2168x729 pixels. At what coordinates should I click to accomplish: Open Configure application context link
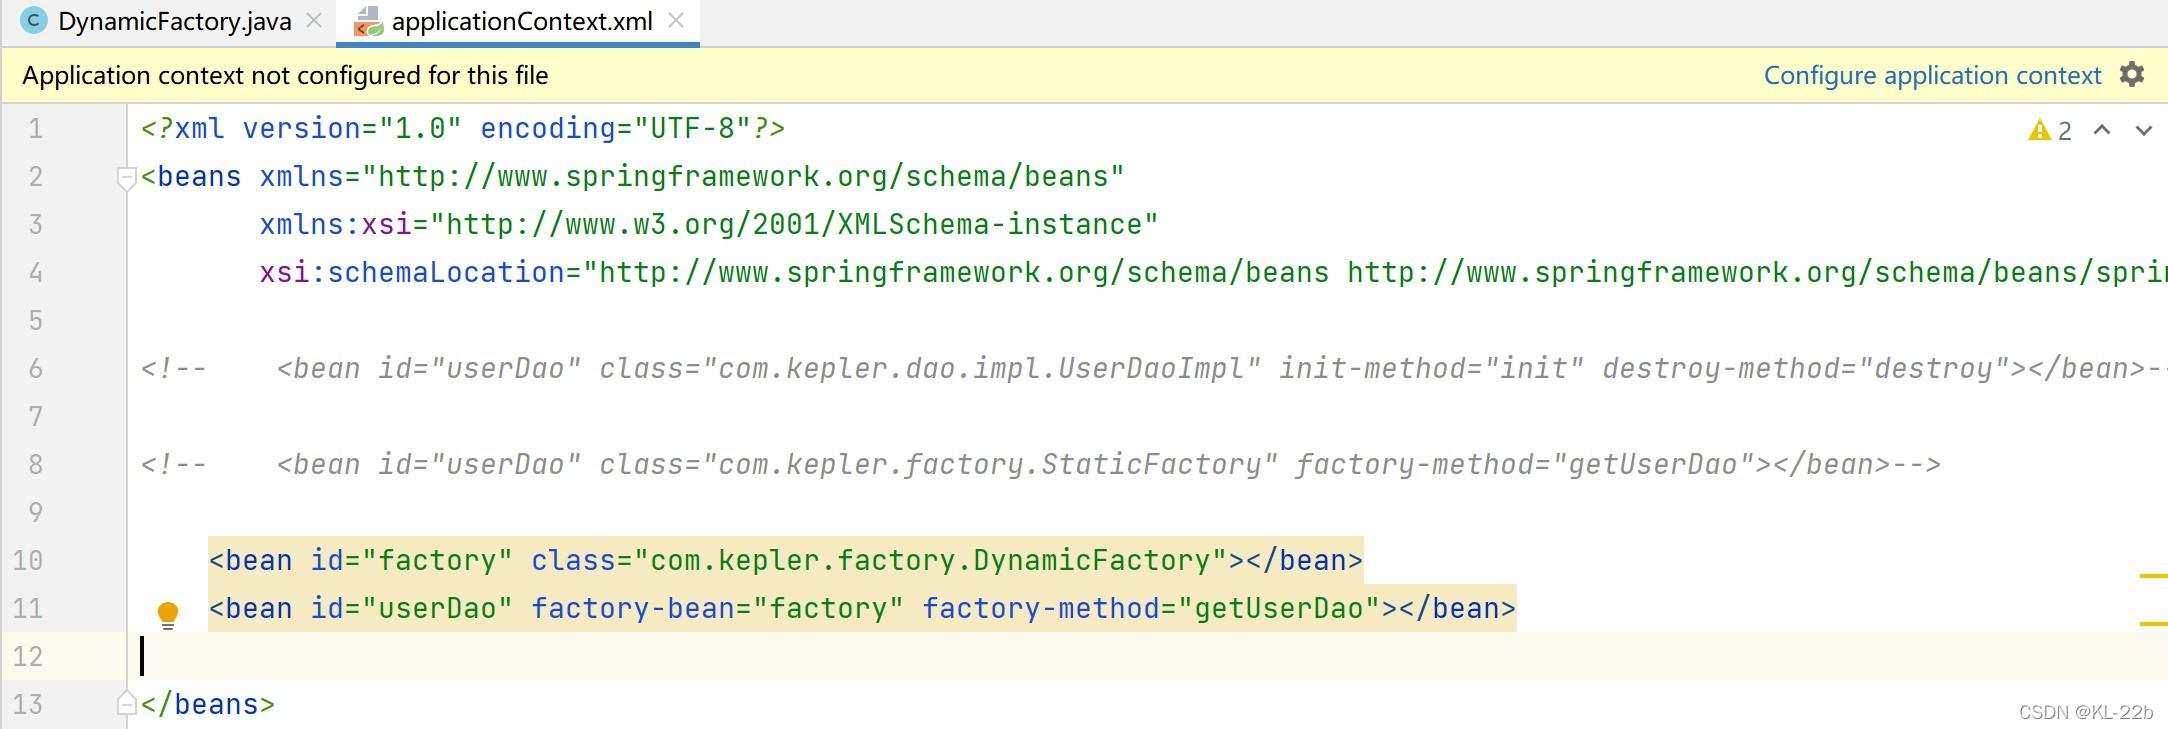click(1932, 75)
